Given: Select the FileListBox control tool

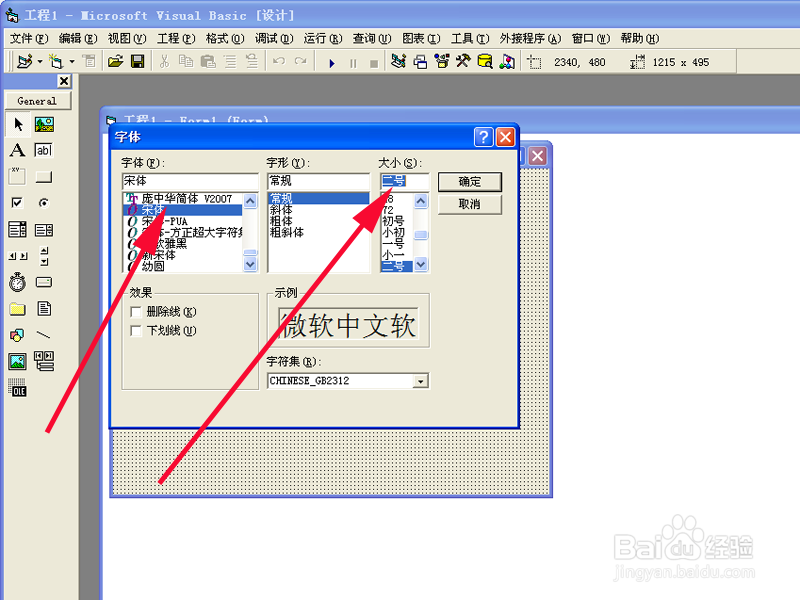Looking at the screenshot, I should (x=44, y=309).
